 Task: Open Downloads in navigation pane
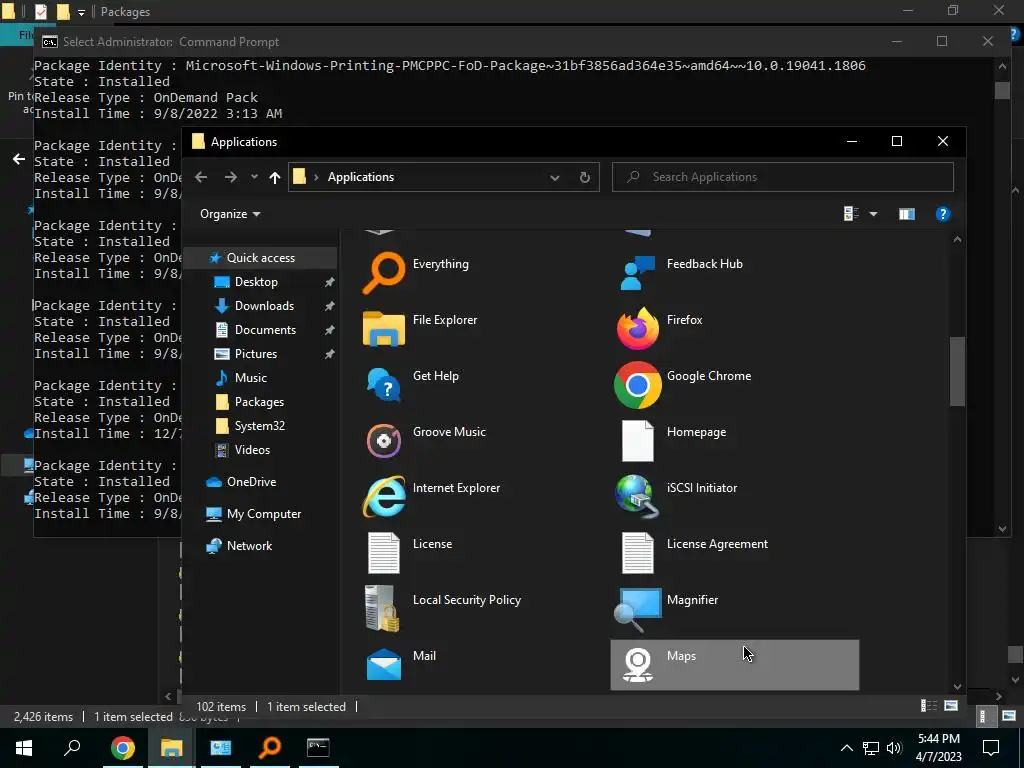[264, 306]
